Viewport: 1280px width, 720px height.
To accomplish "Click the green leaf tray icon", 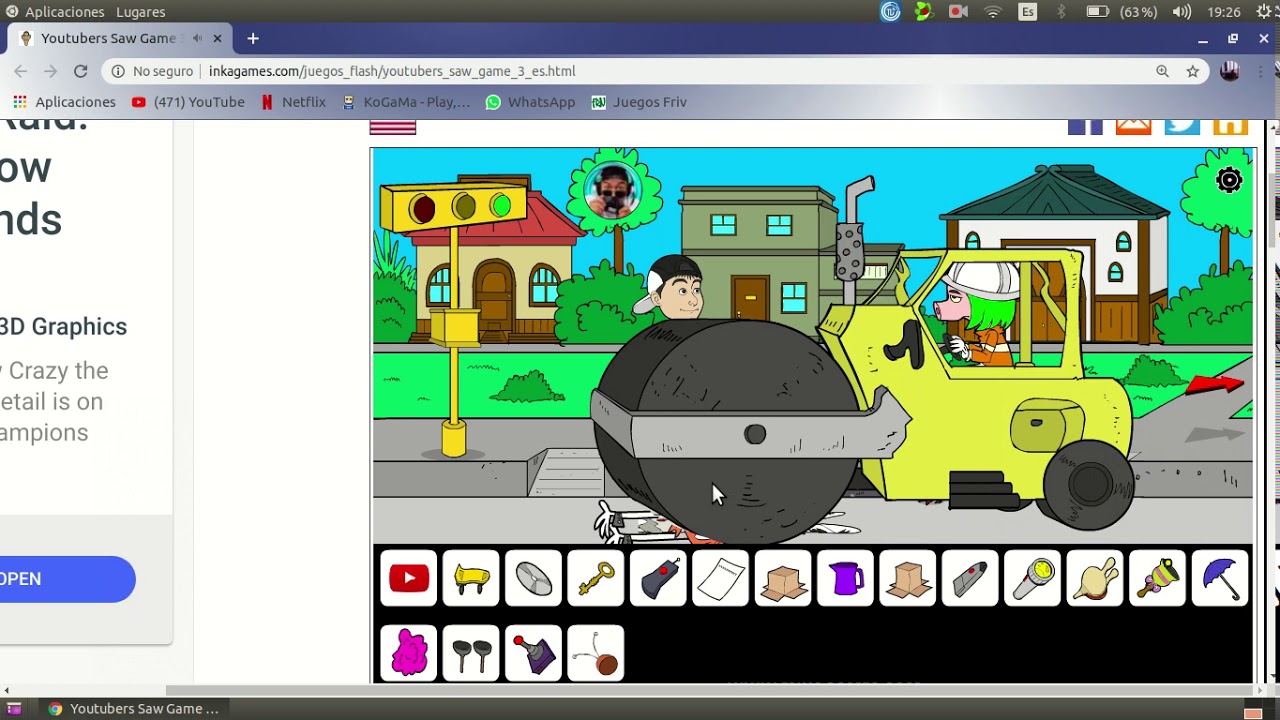I will click(923, 12).
